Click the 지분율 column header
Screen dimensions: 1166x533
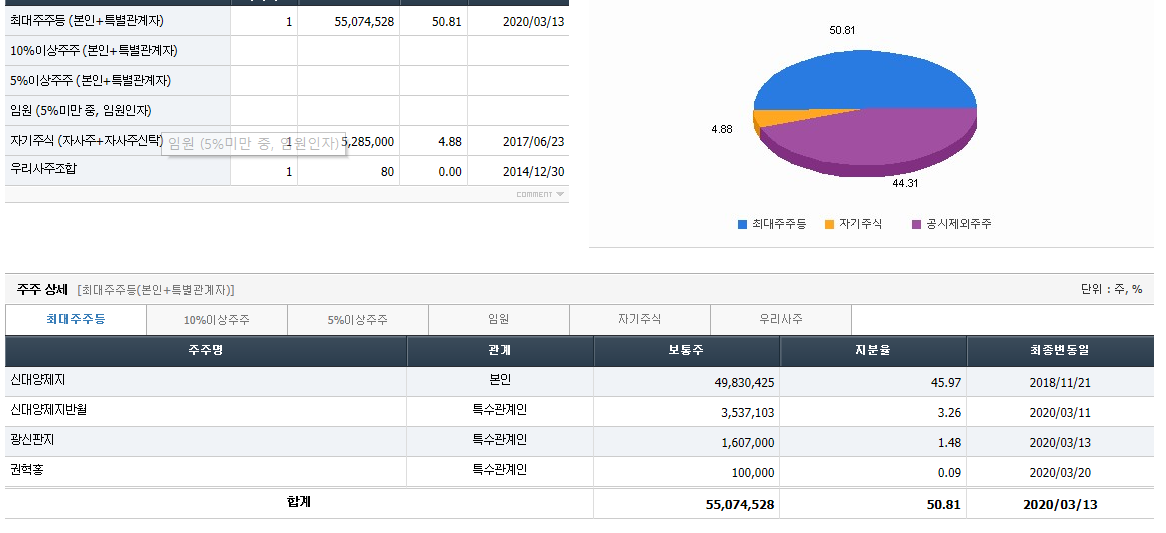[874, 351]
